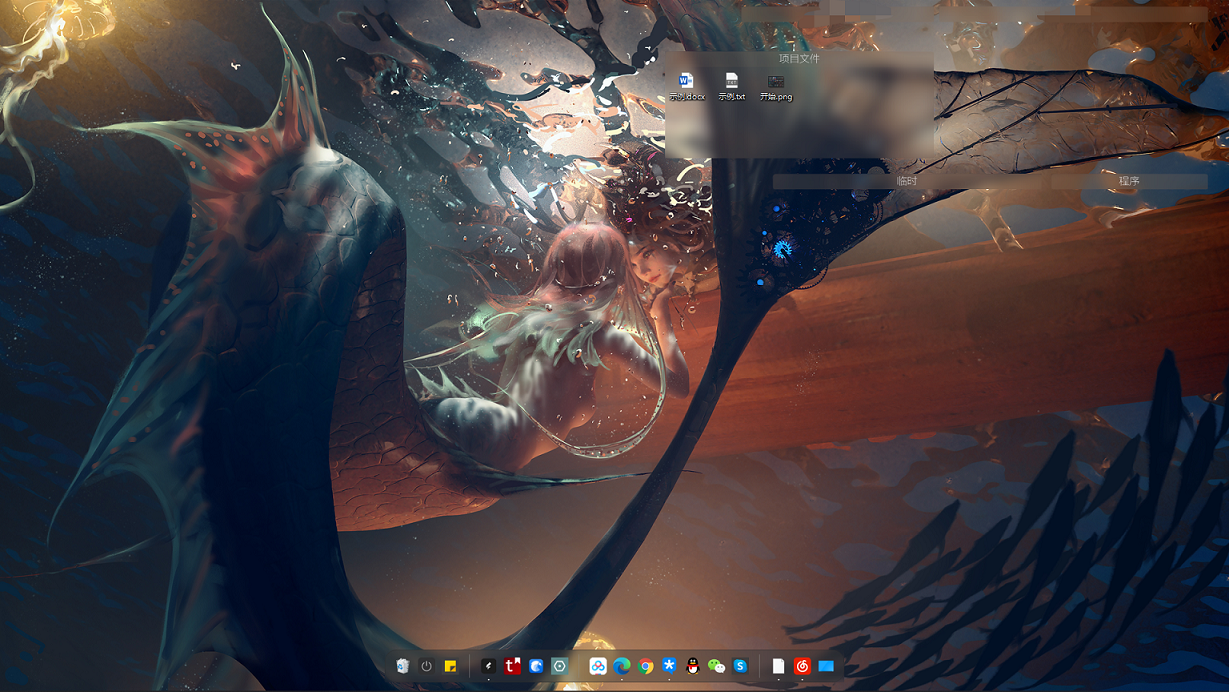Screen dimensions: 1229x692
Task: Launch WeChat from the dock
Action: pos(716,666)
